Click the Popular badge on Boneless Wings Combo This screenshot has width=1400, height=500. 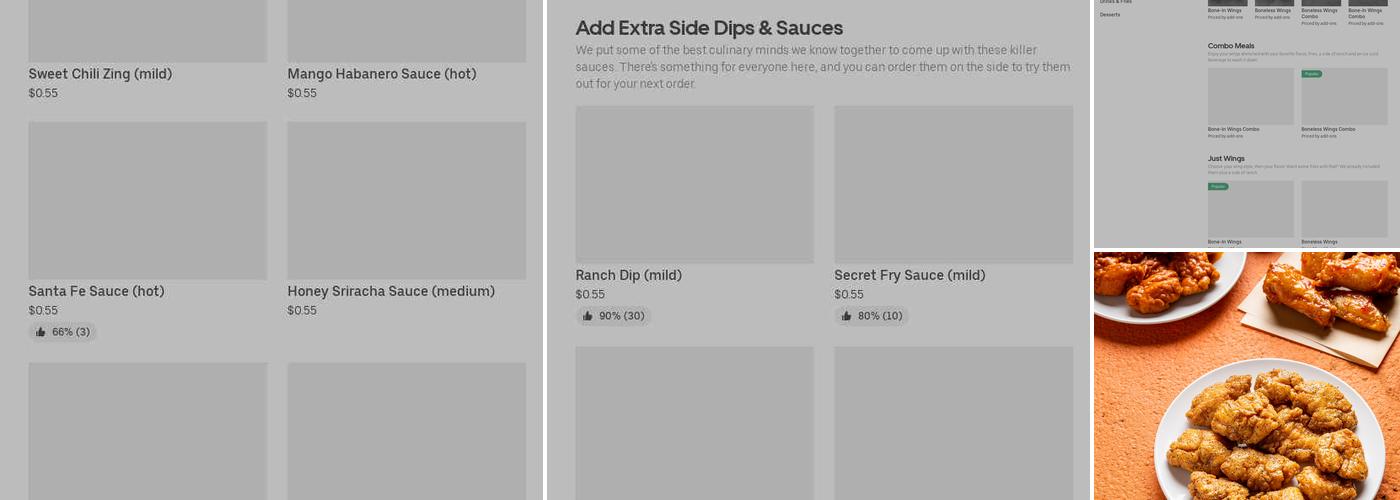coord(1311,74)
